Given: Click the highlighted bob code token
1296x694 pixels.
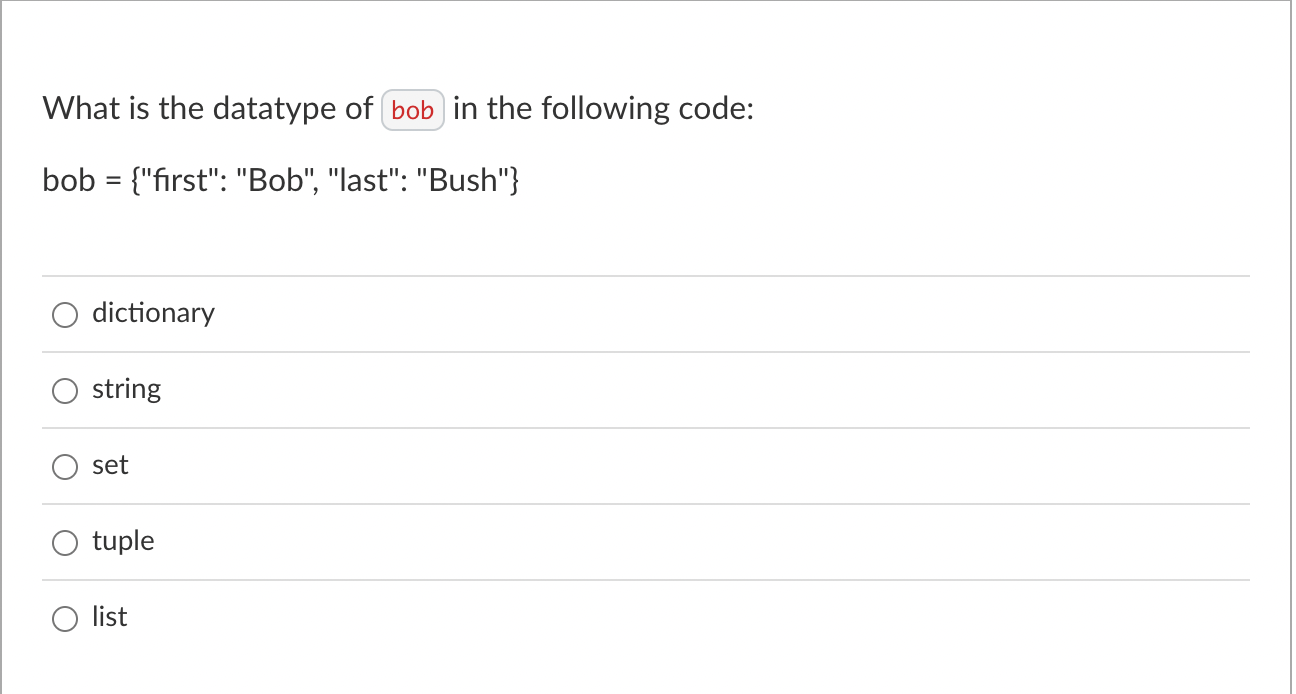Looking at the screenshot, I should (x=413, y=110).
